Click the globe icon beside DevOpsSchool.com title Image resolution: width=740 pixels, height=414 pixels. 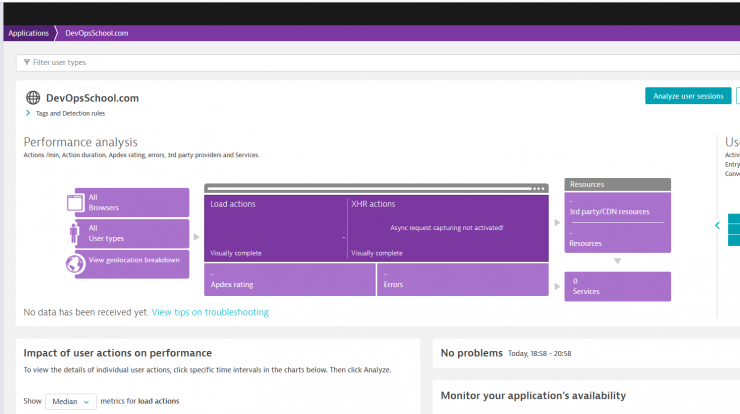tap(33, 98)
